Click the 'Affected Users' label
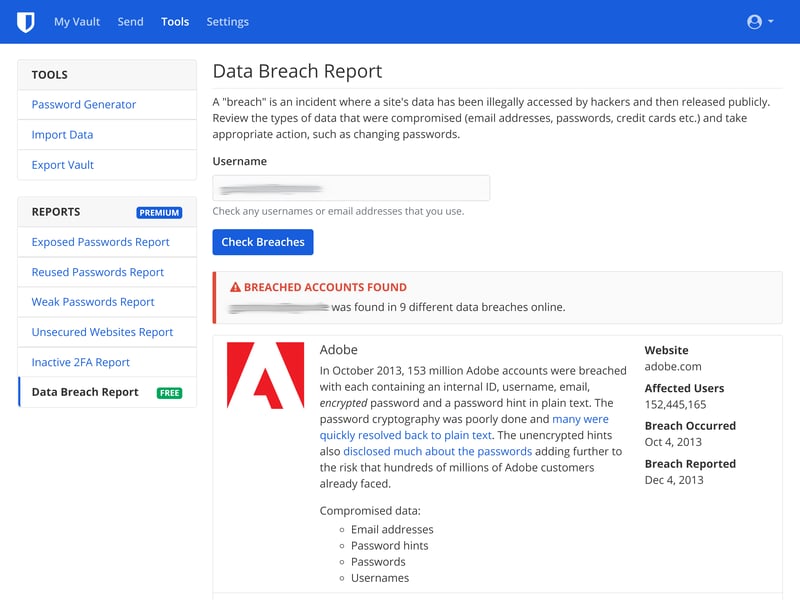 pyautogui.click(x=684, y=388)
